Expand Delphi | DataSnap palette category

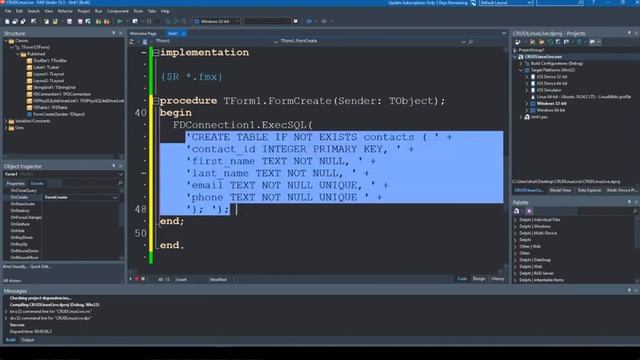(516, 260)
